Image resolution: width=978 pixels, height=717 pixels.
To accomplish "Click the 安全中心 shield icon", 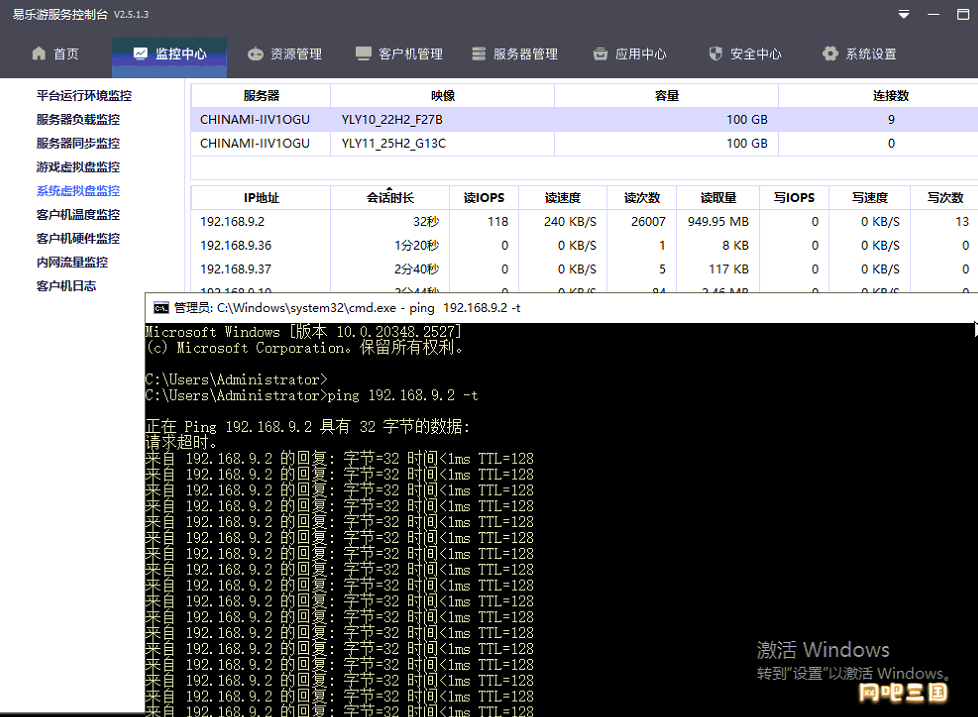I will point(715,54).
